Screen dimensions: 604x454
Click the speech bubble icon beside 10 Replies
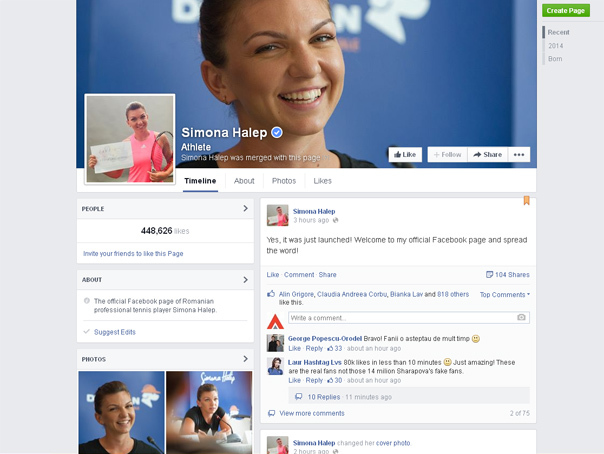(299, 397)
